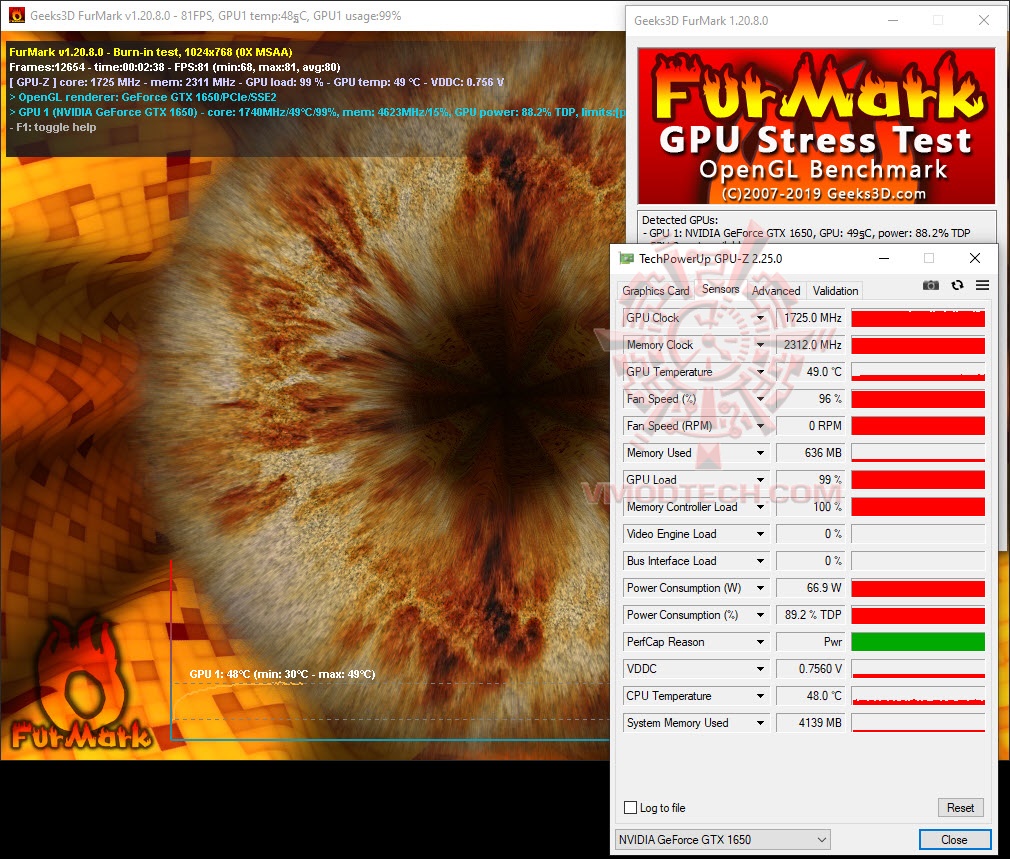Click the Power Consumption value 66.9 W
The height and width of the screenshot is (859, 1010).
812,589
